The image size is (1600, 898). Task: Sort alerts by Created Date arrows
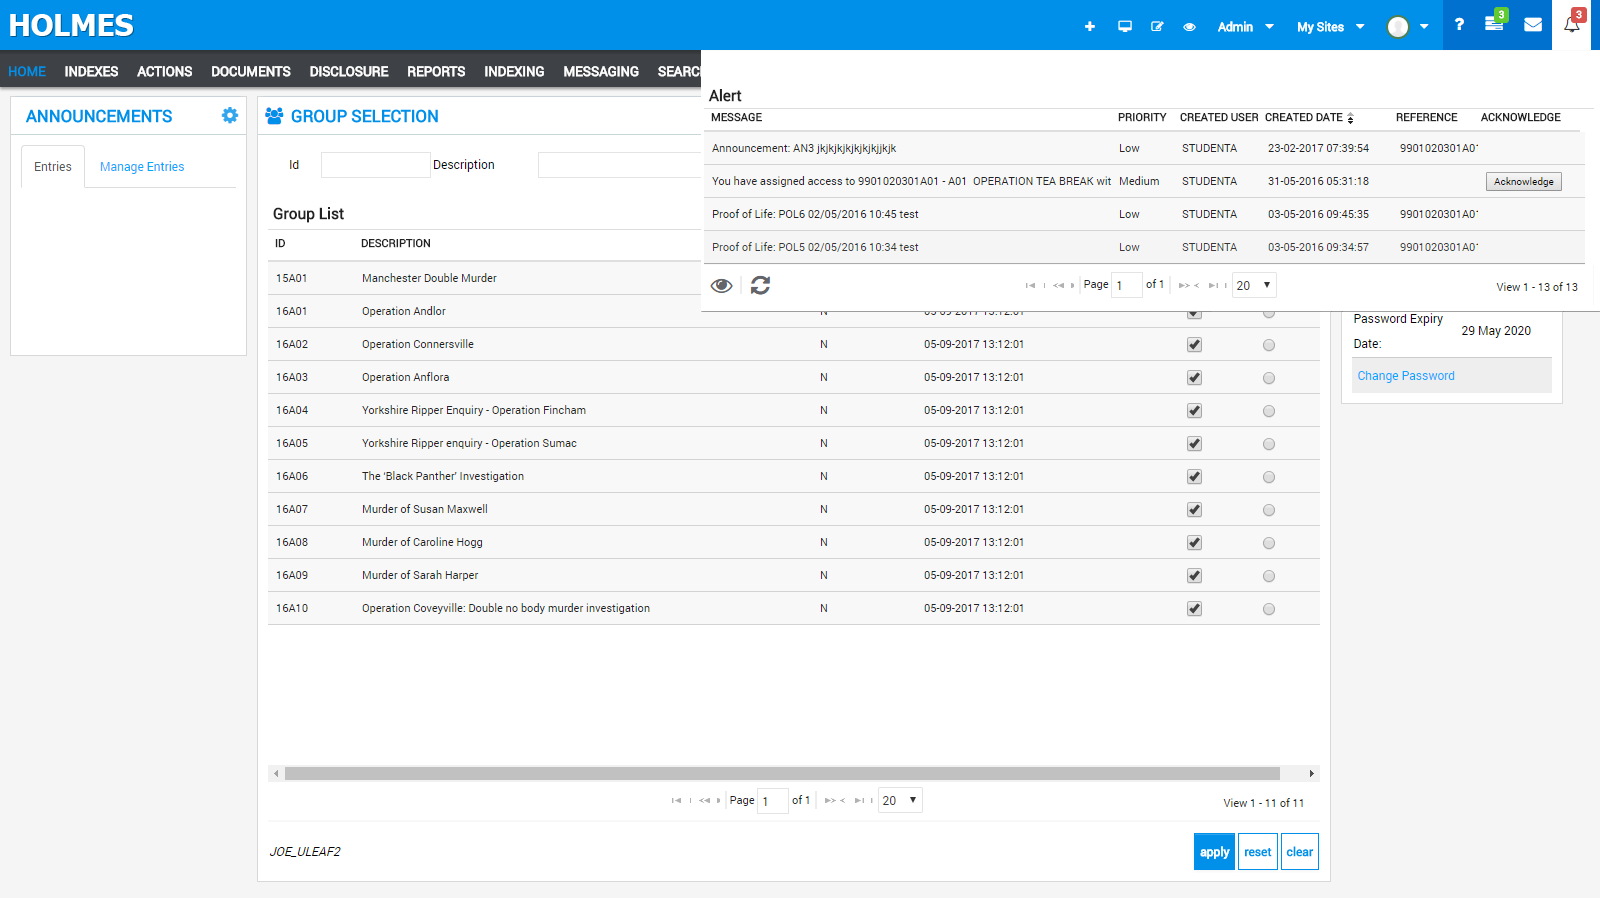point(1350,118)
